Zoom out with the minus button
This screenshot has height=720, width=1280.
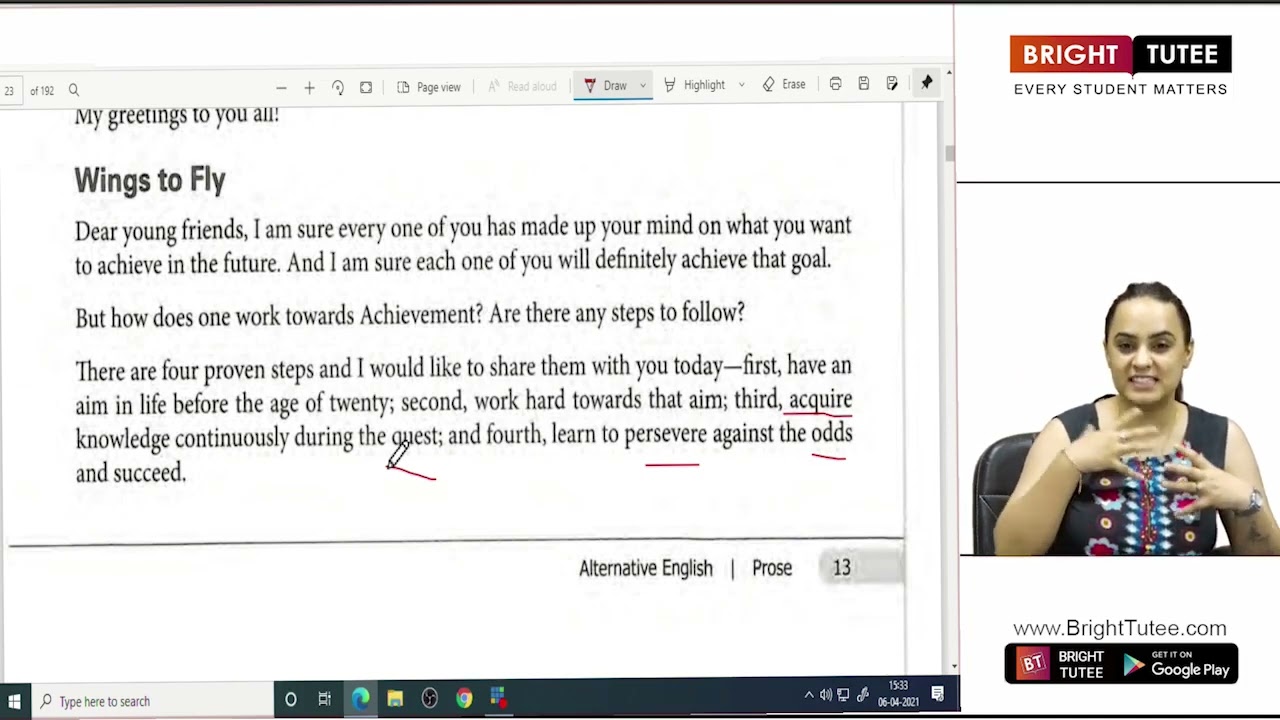tap(281, 88)
